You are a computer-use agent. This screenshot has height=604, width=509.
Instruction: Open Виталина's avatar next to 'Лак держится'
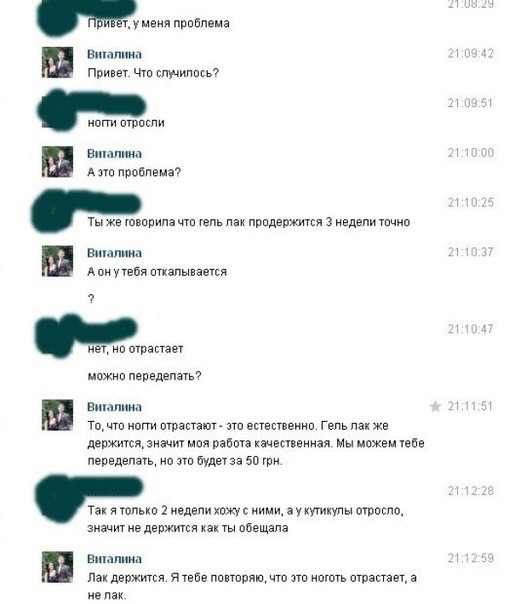[x=57, y=567]
